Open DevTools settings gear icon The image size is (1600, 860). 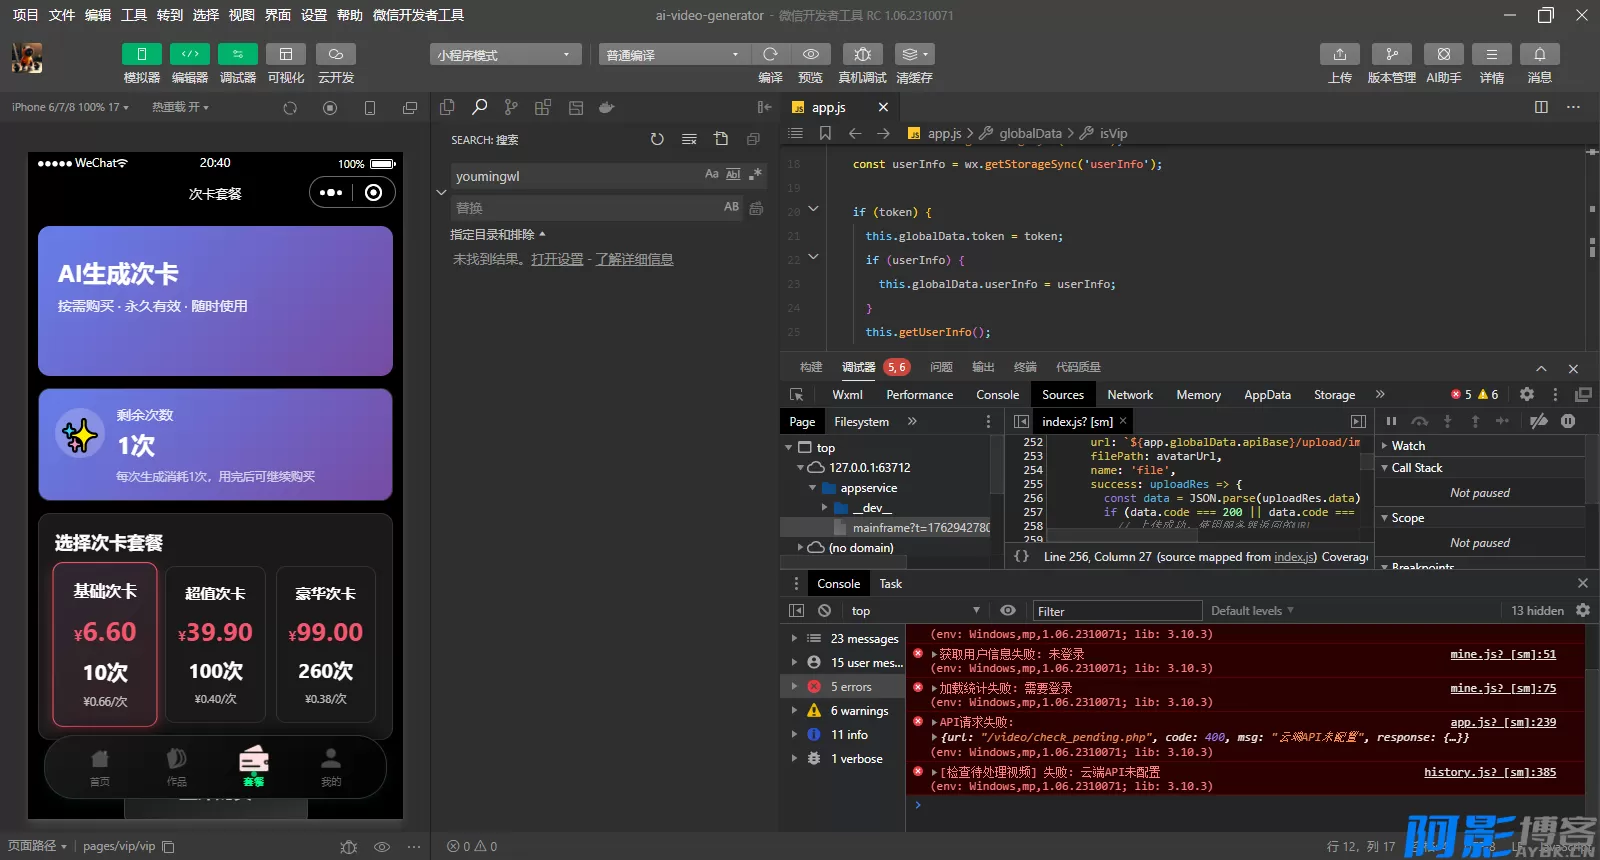[1527, 395]
